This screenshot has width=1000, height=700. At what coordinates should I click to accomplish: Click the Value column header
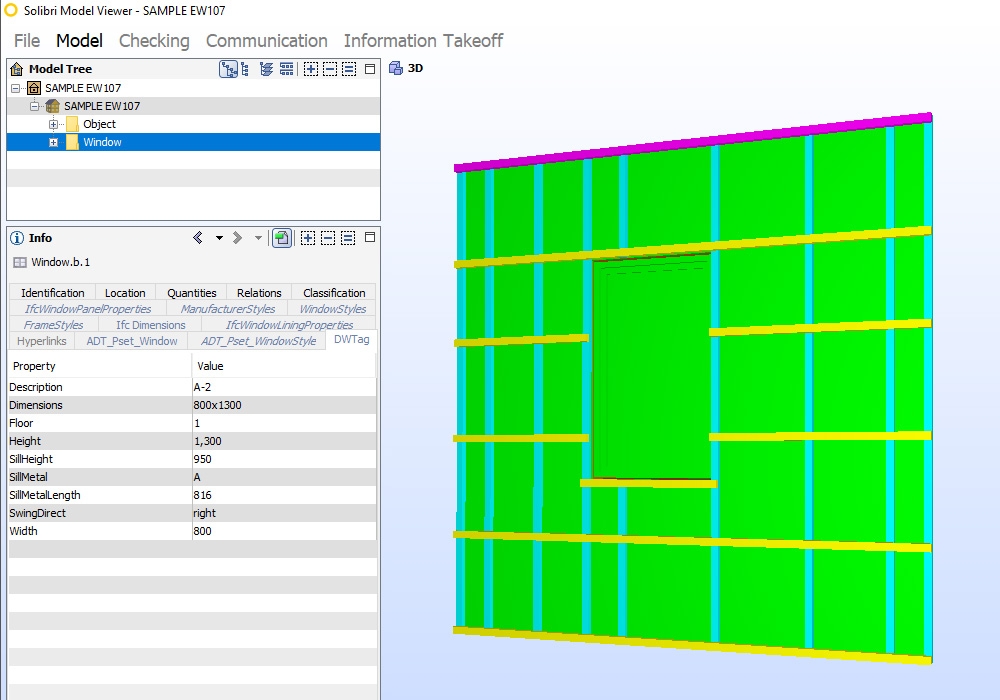tap(283, 366)
